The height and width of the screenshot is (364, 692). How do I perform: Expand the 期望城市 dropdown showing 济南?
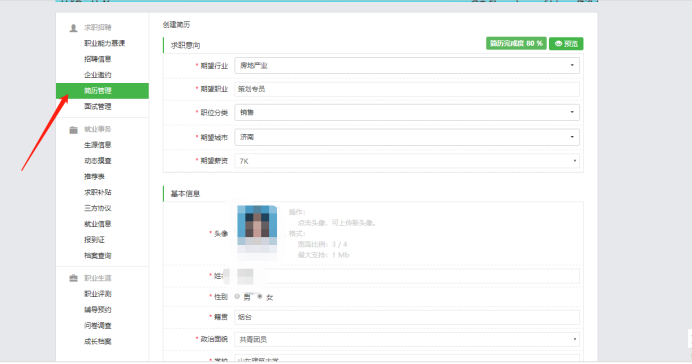pos(407,137)
